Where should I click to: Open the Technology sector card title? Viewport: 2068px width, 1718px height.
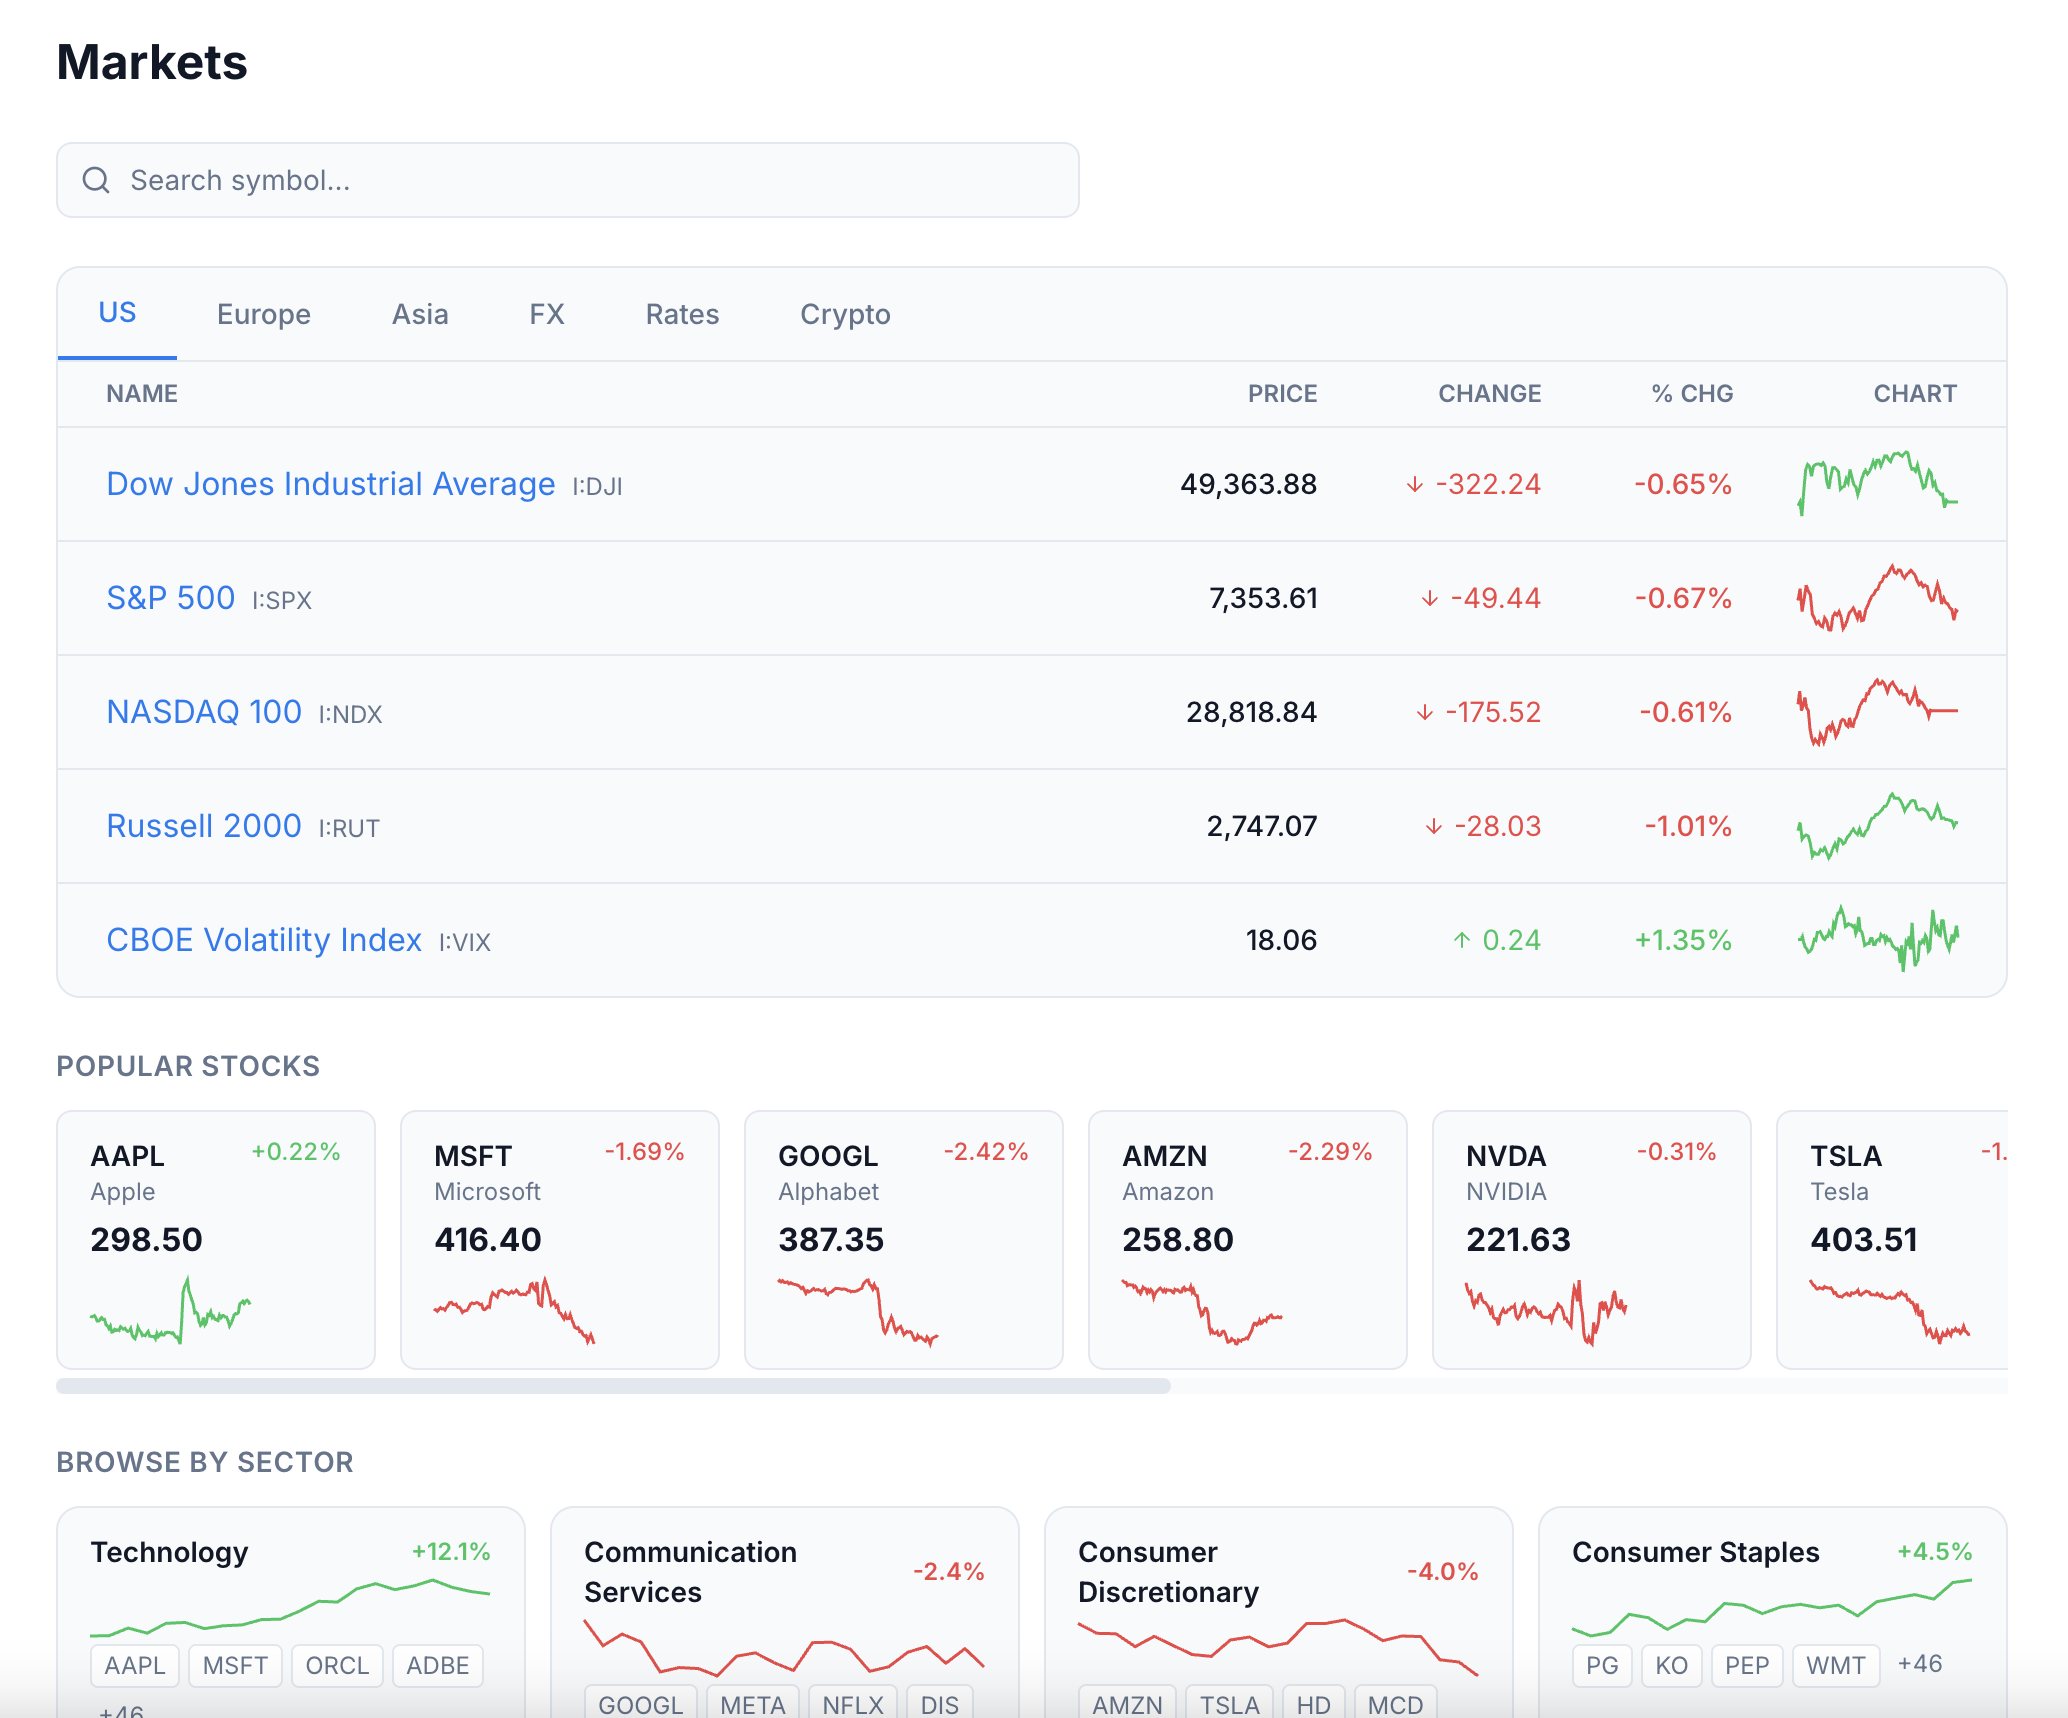coord(169,1552)
